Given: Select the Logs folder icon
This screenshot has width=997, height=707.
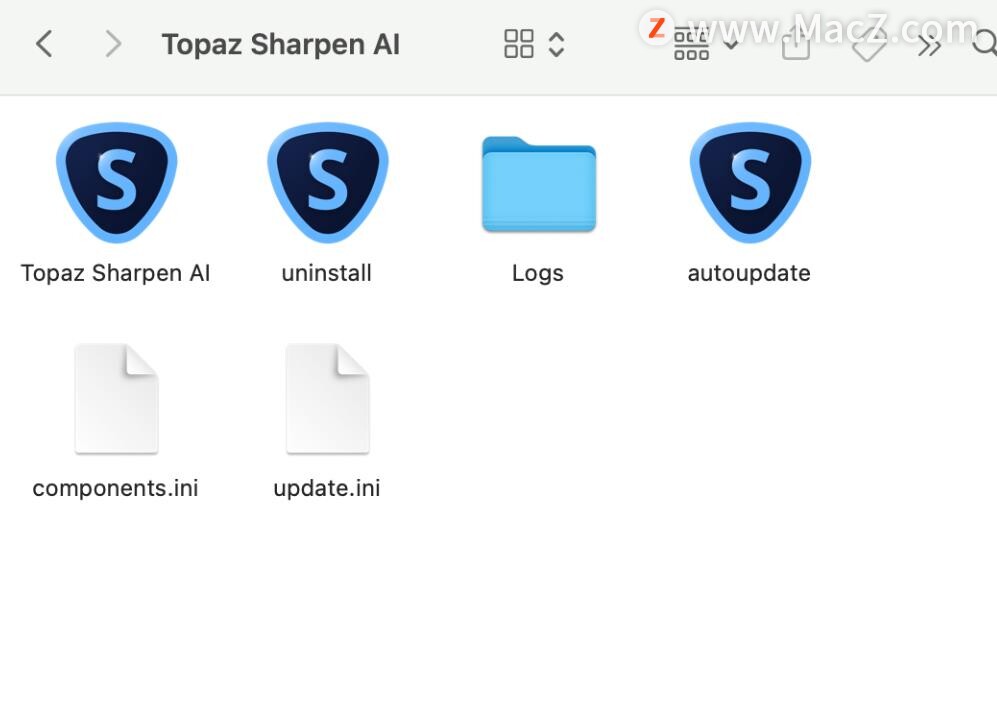Looking at the screenshot, I should (x=539, y=184).
